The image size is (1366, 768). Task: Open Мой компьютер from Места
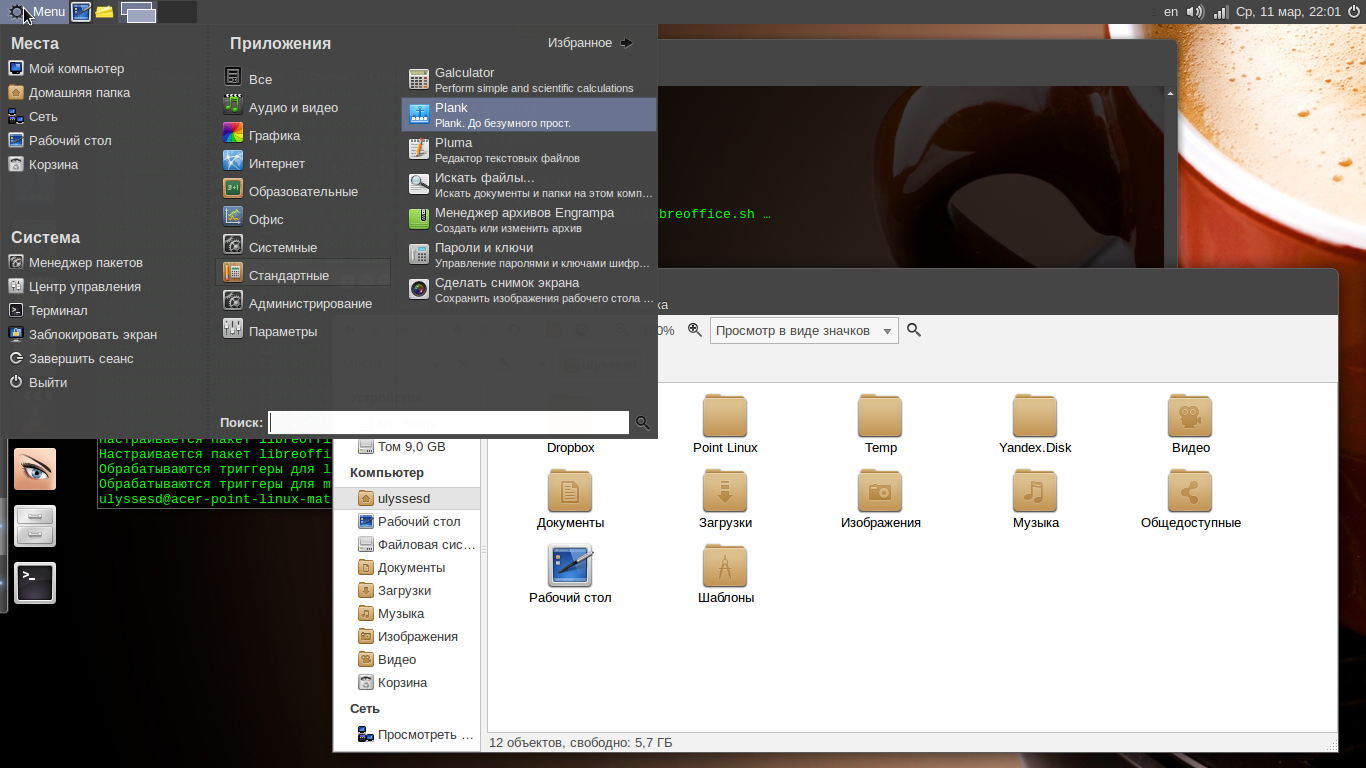(x=66, y=69)
